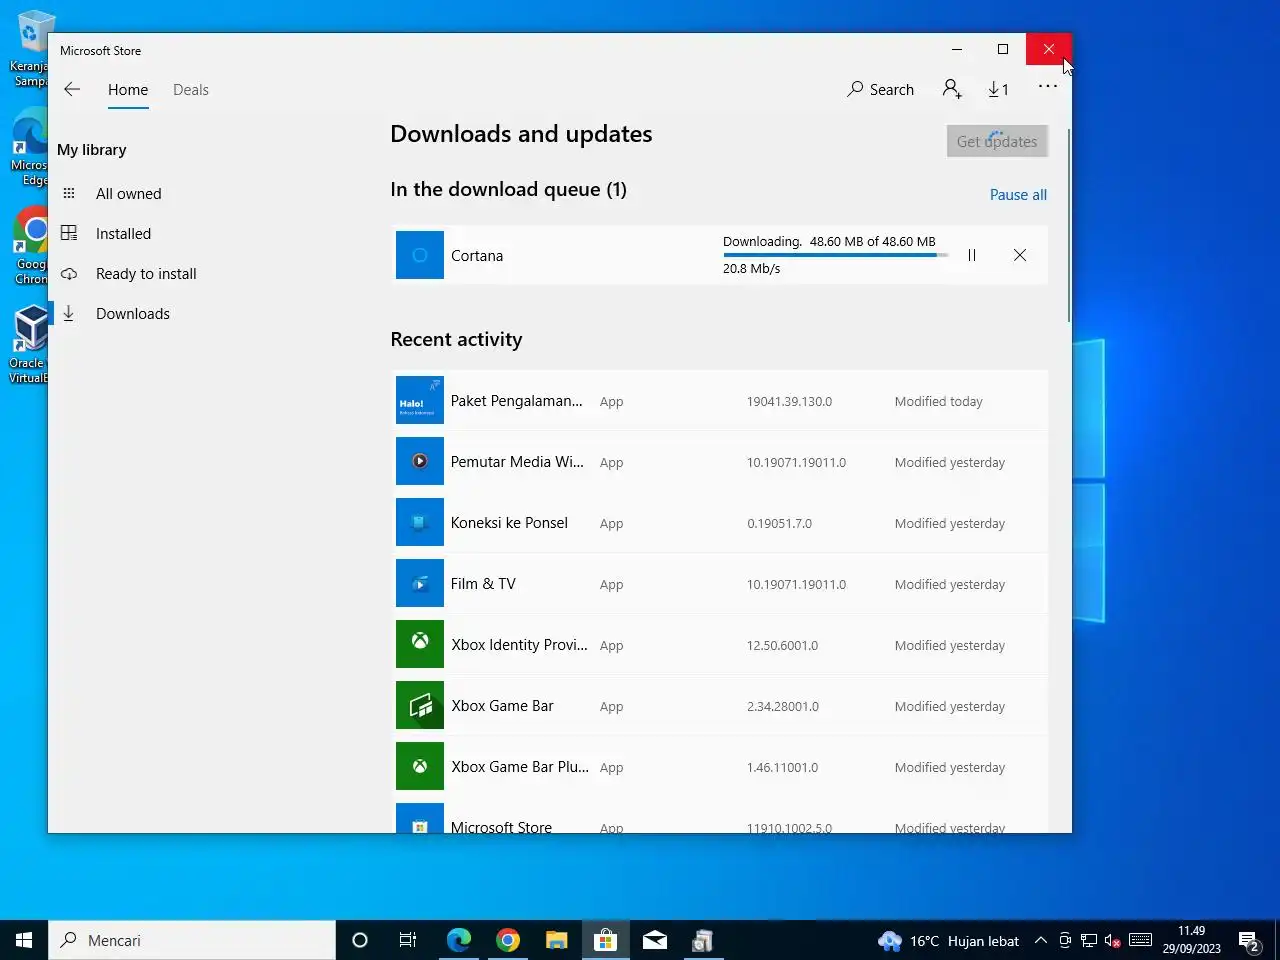This screenshot has height=960, width=1280.
Task: Click the Modified today text
Action: pyautogui.click(x=938, y=401)
